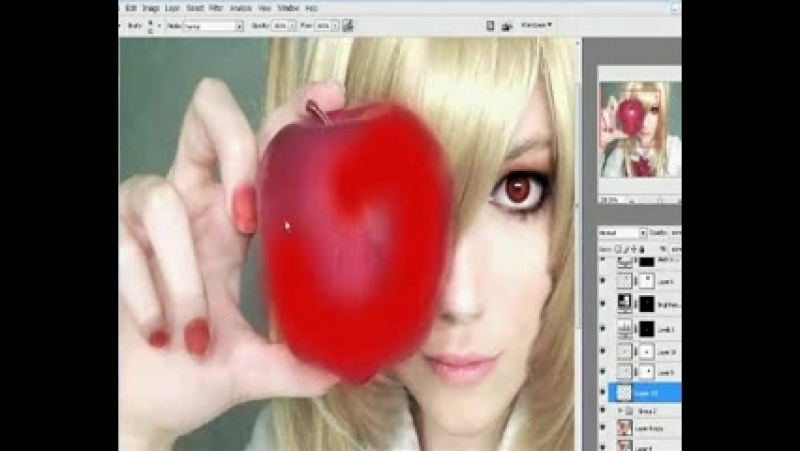
Task: Open the Edit menu
Action: [x=131, y=8]
